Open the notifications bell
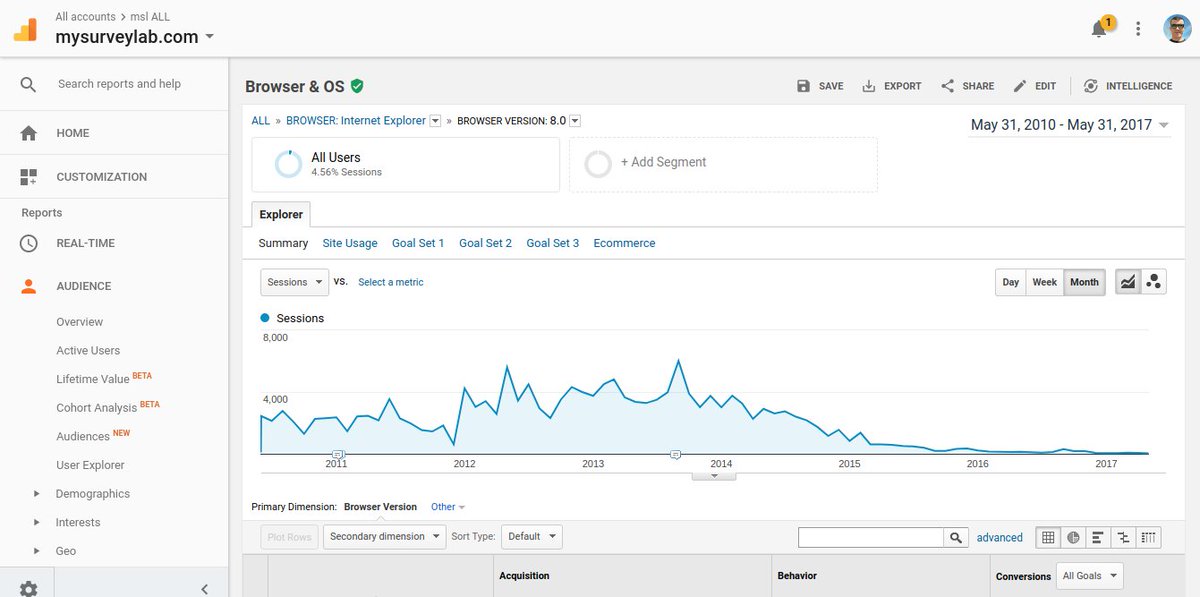 1098,29
